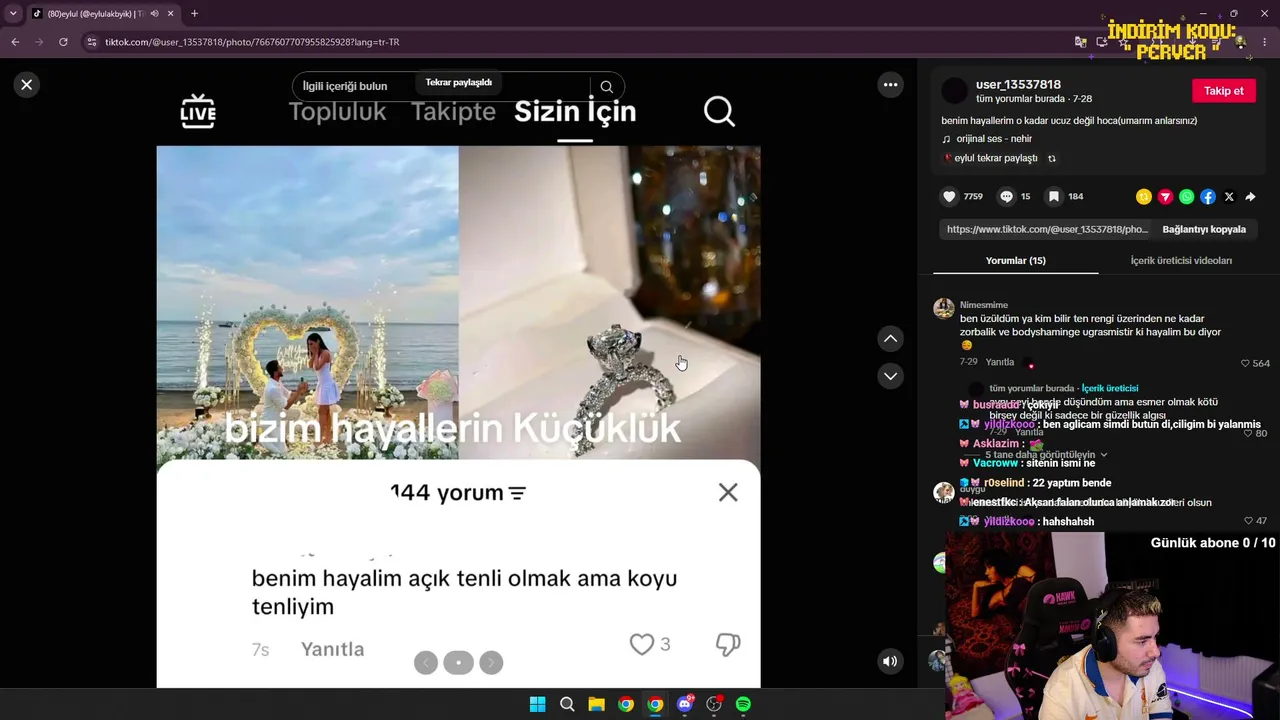
Task: Select the center carousel dot indicator
Action: pos(458,662)
